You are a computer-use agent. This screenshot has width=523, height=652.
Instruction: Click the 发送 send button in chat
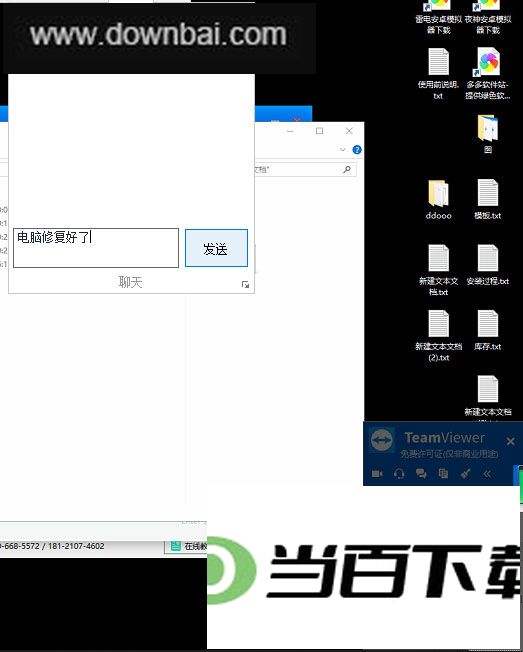pyautogui.click(x=216, y=248)
